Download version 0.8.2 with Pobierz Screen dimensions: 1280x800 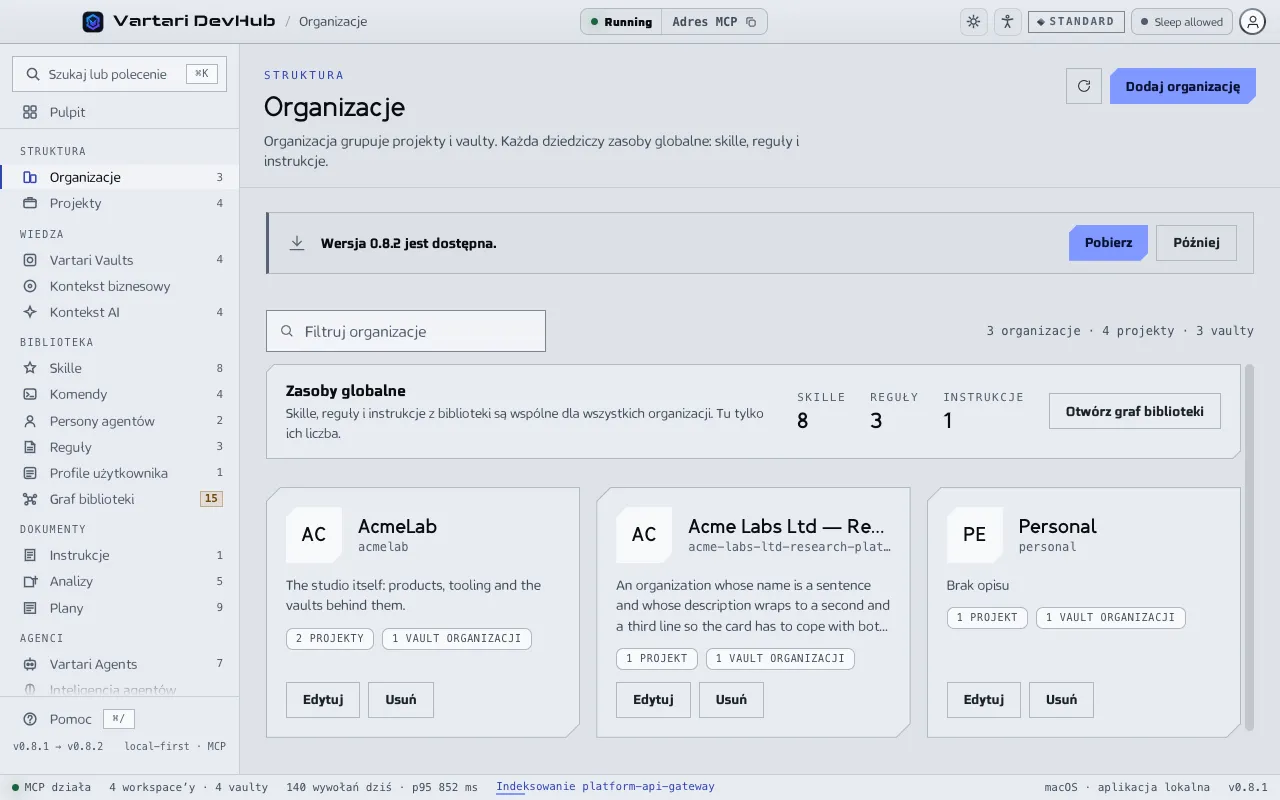(x=1108, y=243)
